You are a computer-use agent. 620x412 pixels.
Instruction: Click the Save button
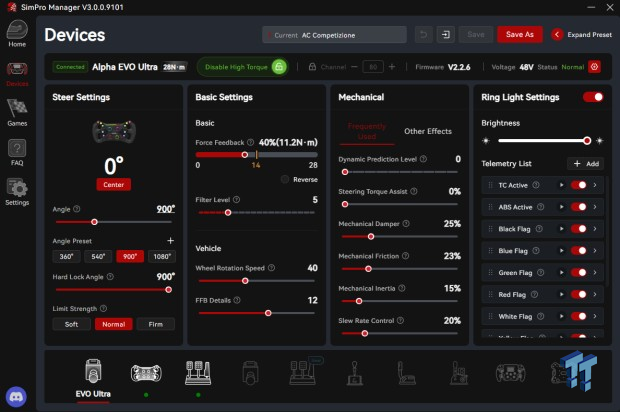476,35
